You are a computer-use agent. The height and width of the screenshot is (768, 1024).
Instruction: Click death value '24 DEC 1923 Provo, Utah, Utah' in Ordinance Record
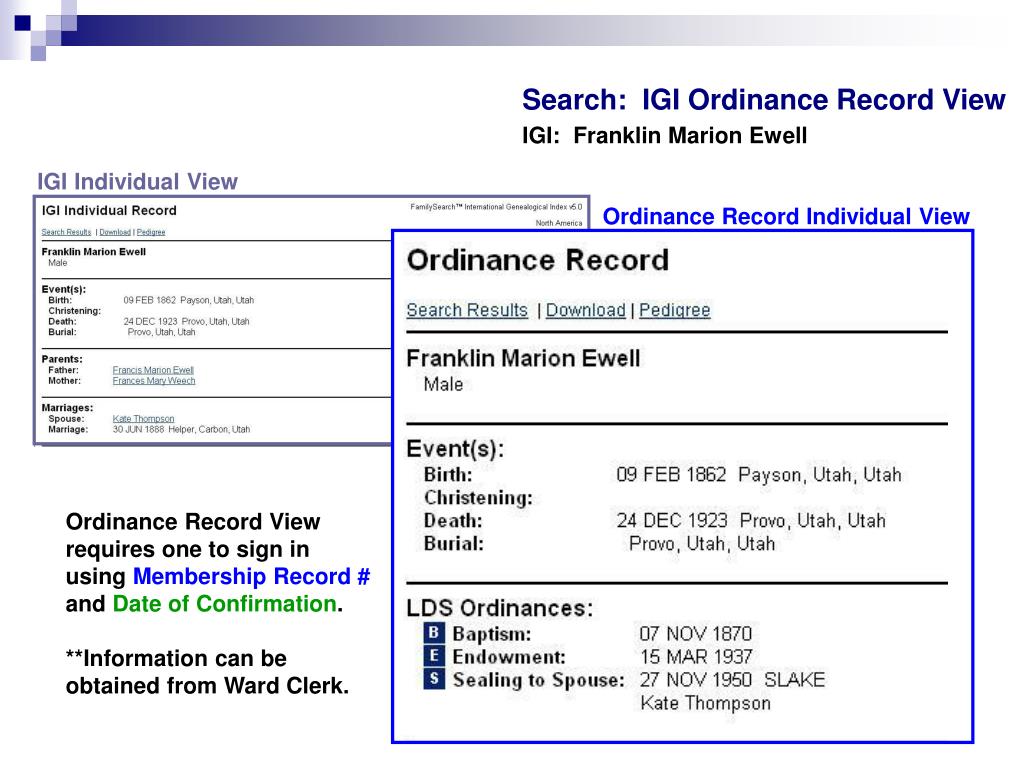click(751, 520)
